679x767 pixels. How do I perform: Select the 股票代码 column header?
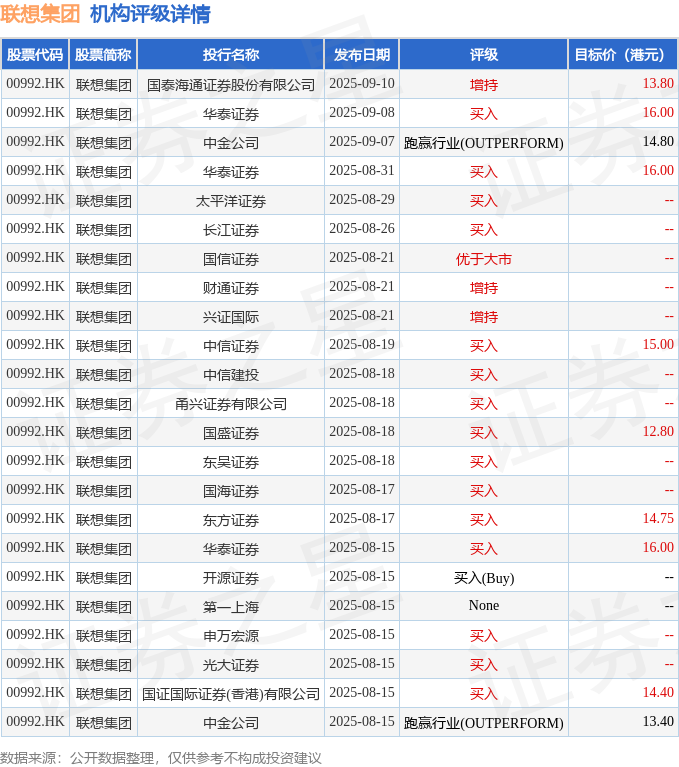click(35, 54)
